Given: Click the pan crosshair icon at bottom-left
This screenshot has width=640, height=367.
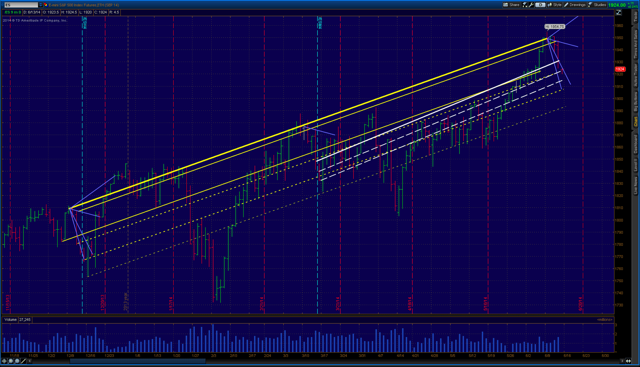Looking at the screenshot, I should tap(4, 361).
